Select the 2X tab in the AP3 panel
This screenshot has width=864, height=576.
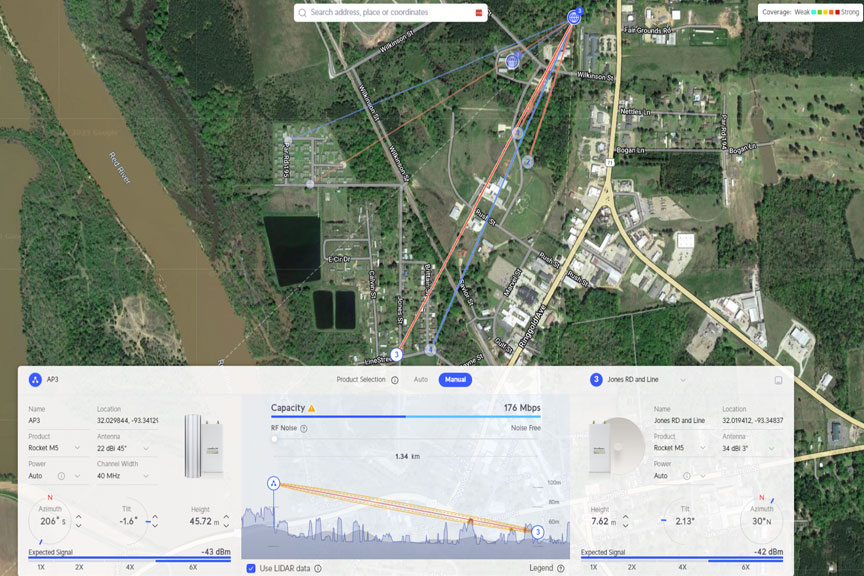78,566
